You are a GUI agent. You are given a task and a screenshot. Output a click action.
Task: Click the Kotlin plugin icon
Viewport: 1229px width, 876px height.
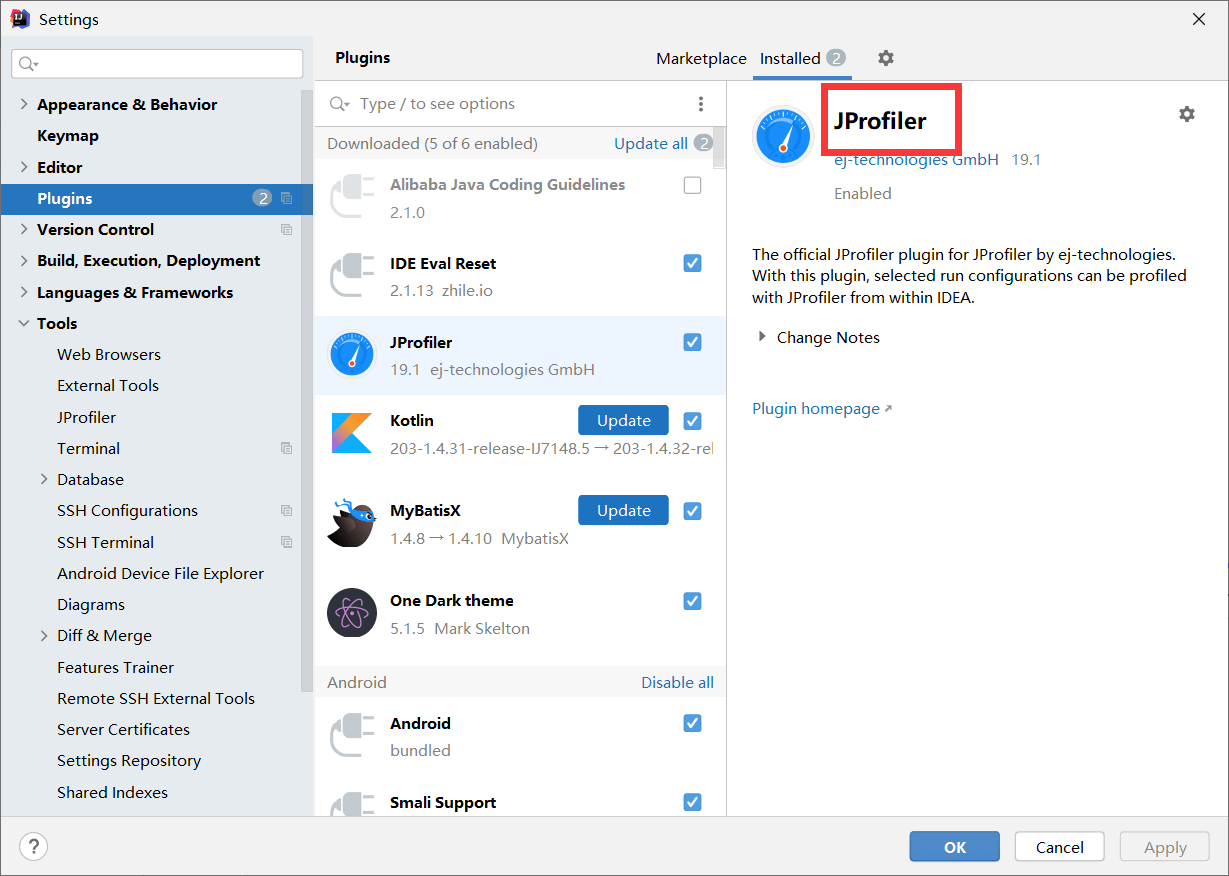click(351, 433)
